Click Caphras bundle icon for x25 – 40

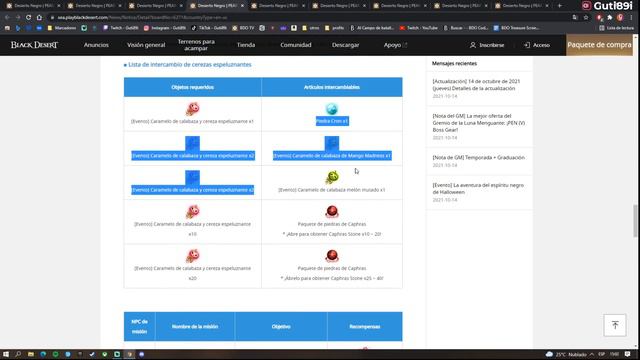click(332, 256)
